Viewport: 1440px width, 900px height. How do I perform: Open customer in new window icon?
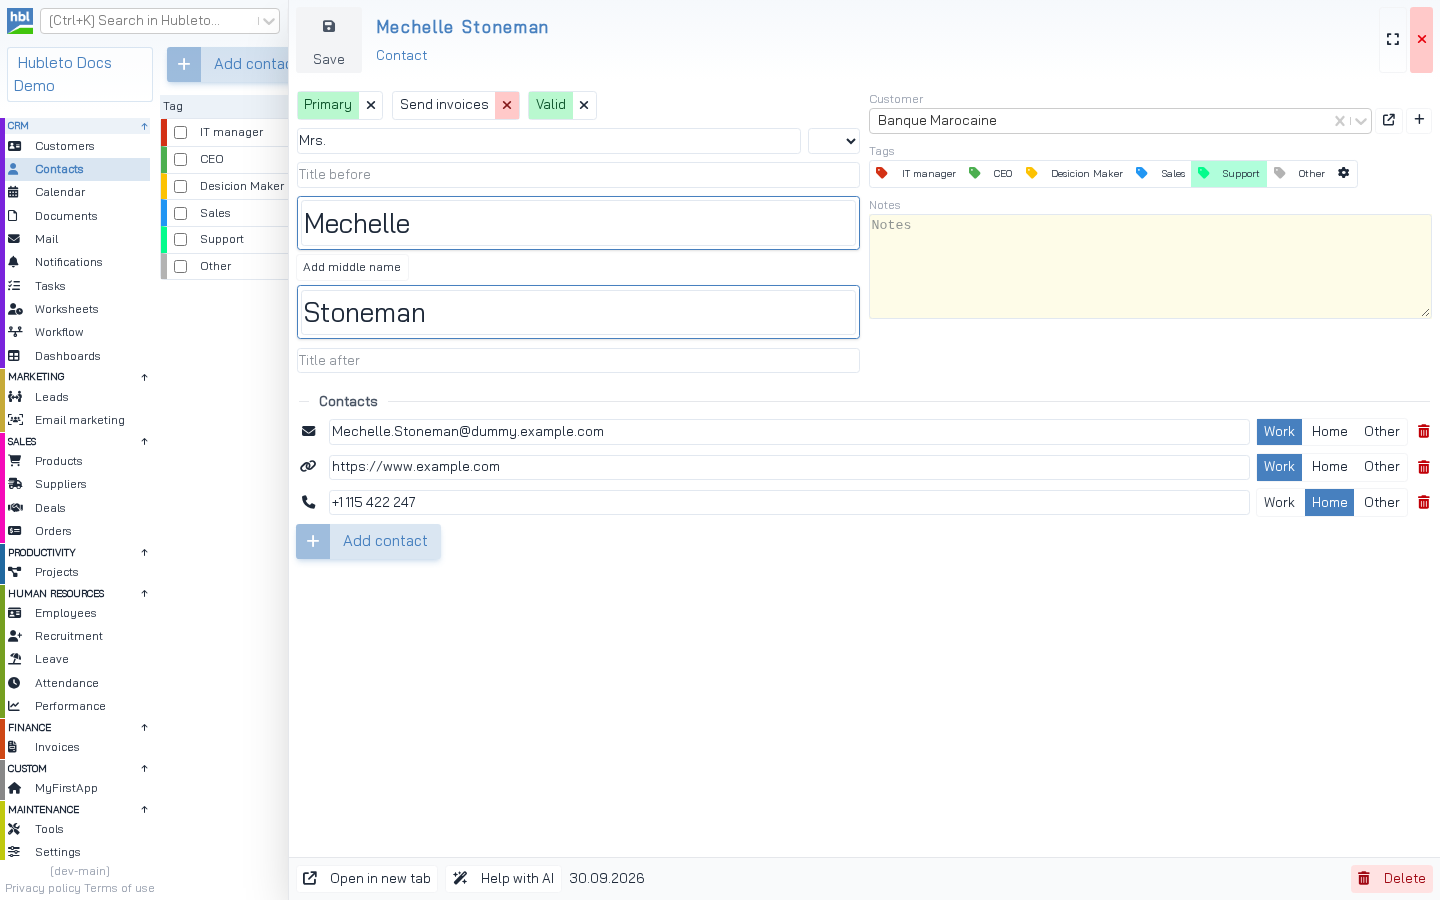coord(1389,120)
